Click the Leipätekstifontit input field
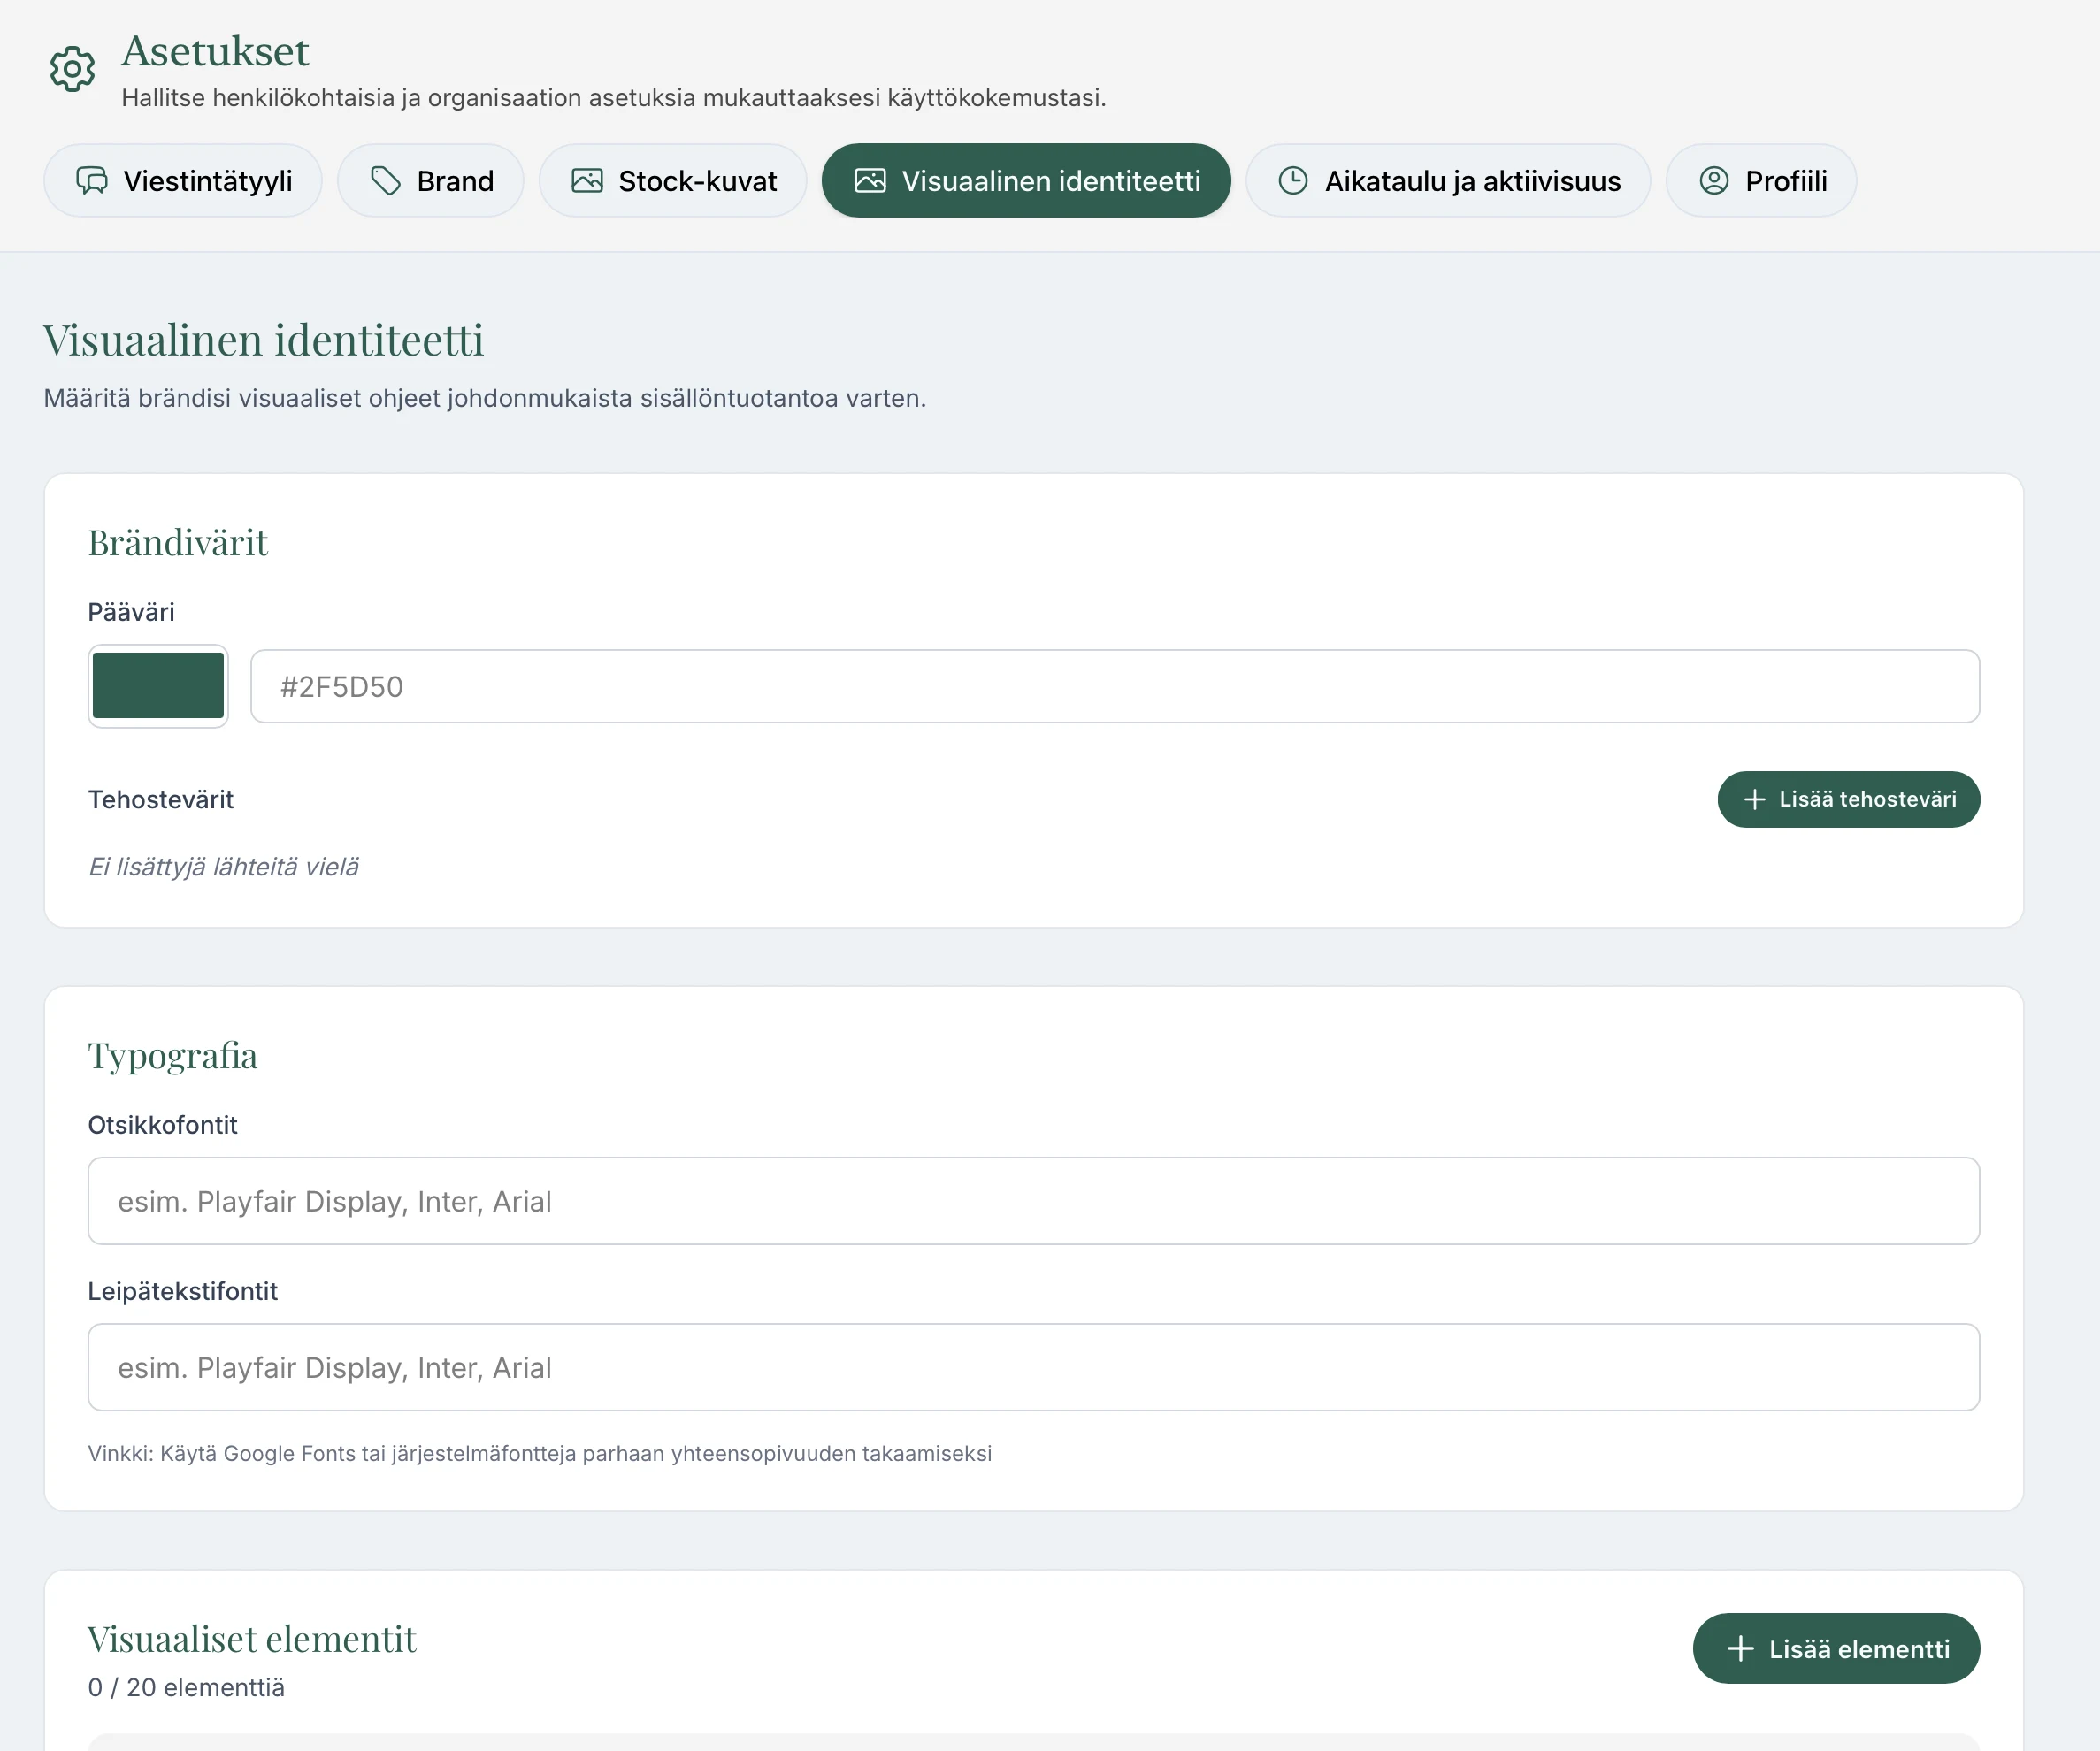The width and height of the screenshot is (2100, 1751). (1033, 1367)
